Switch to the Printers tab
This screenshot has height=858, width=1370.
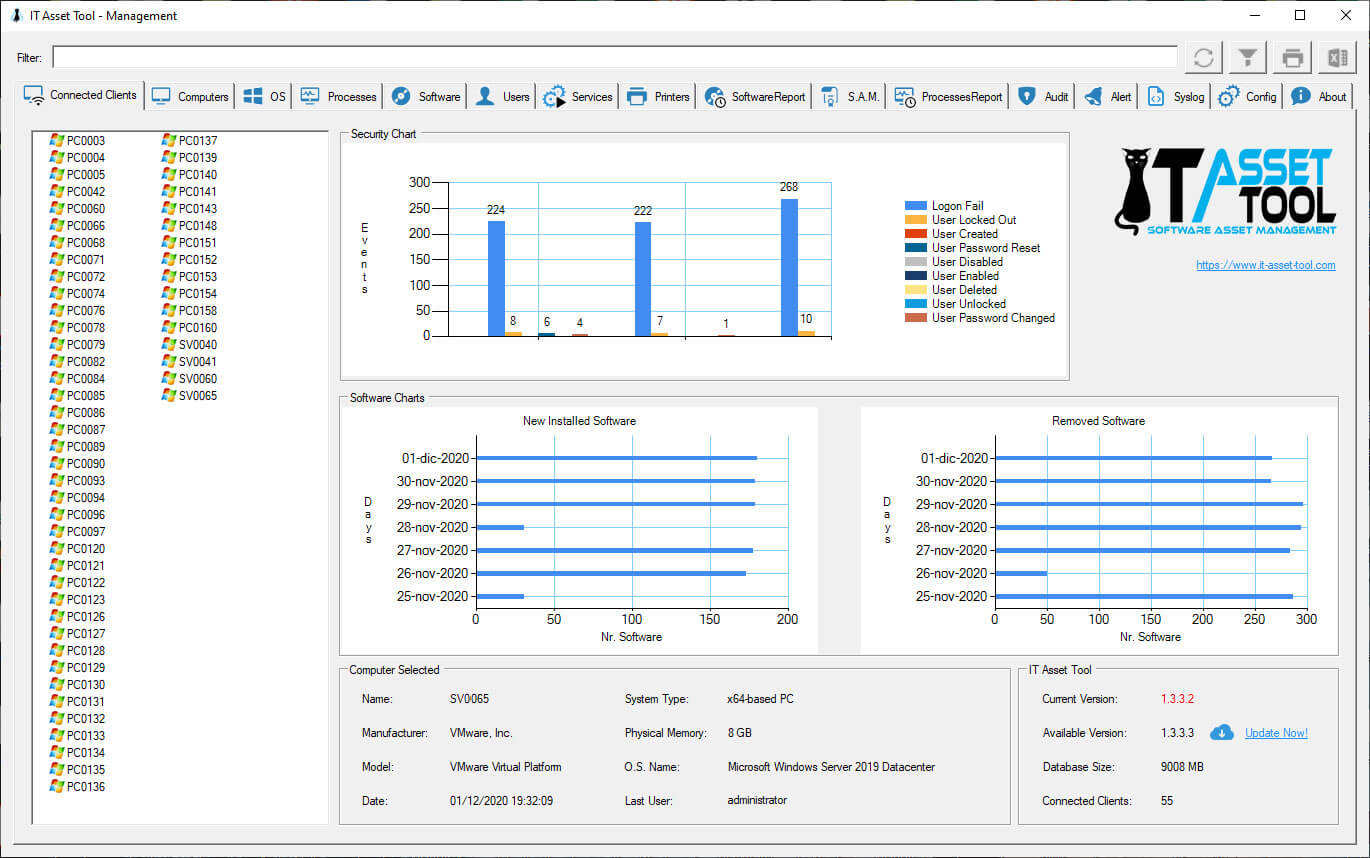click(x=659, y=97)
